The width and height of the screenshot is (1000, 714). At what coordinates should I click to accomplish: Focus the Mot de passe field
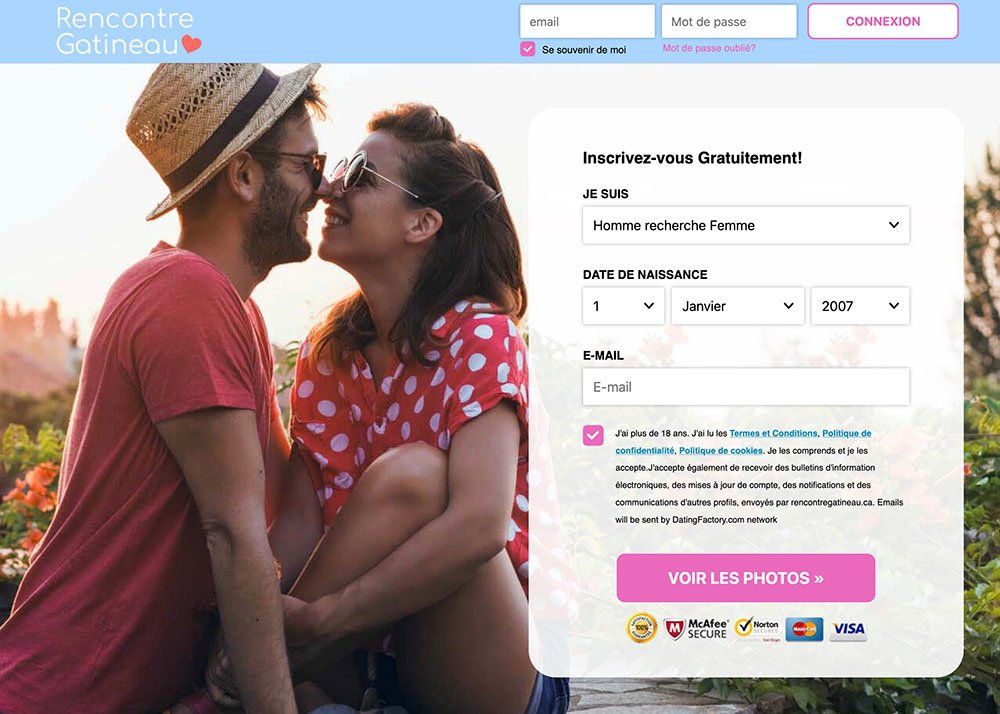click(729, 22)
